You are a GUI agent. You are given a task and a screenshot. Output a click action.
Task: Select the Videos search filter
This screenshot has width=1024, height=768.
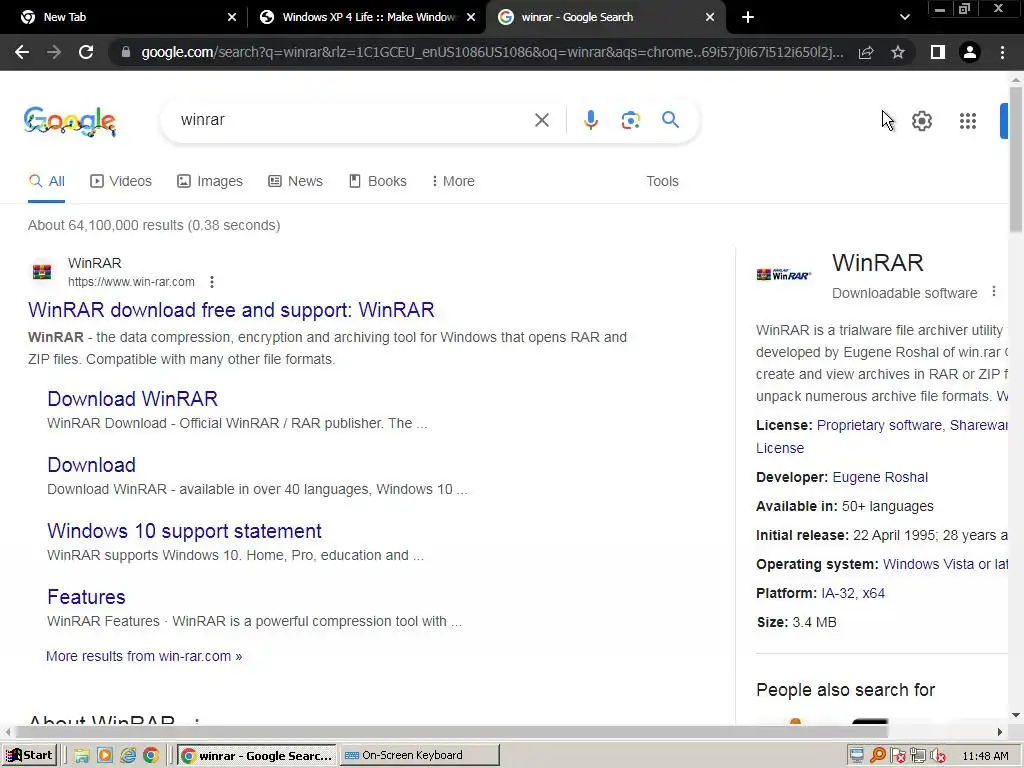click(x=121, y=182)
